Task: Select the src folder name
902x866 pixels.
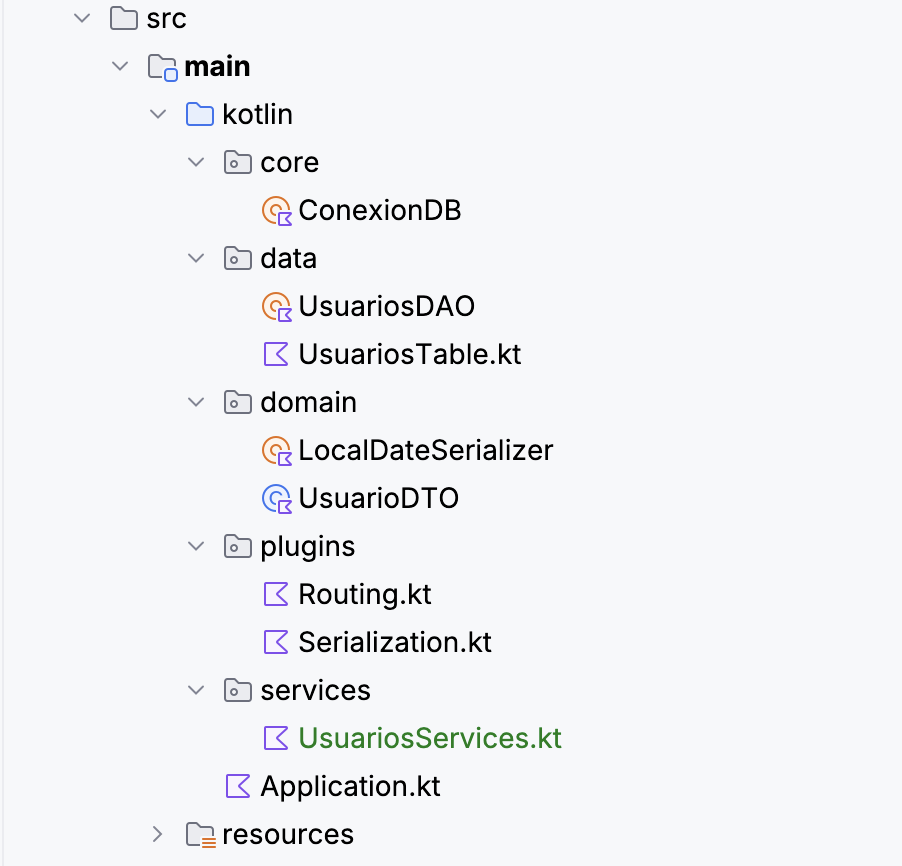Action: click(166, 19)
